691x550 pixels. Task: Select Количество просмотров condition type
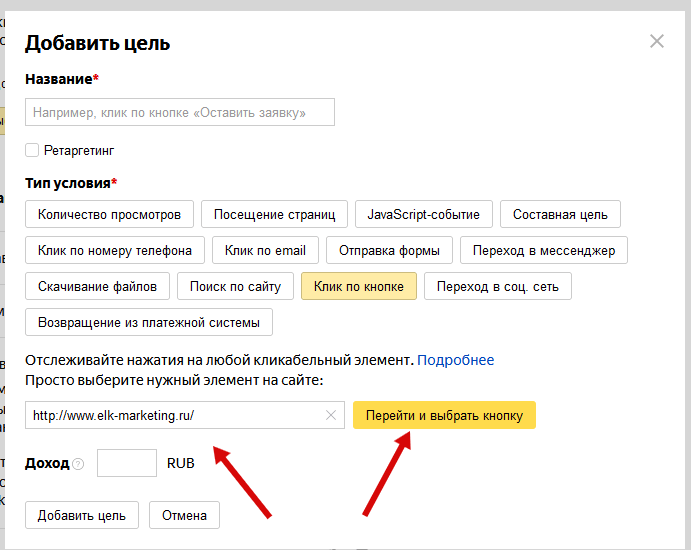pyautogui.click(x=109, y=214)
